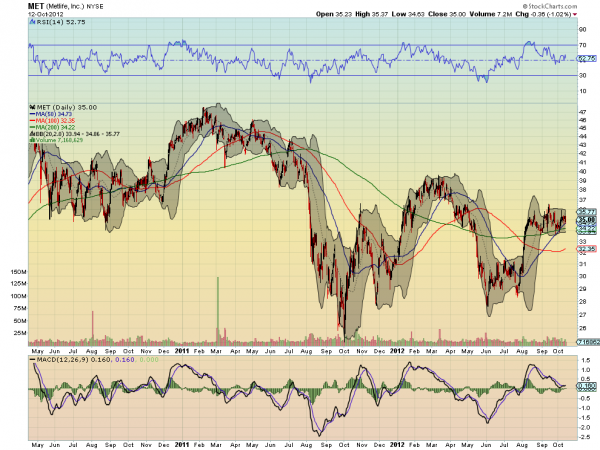Click the 35.77 upper band price tag

(x=587, y=212)
